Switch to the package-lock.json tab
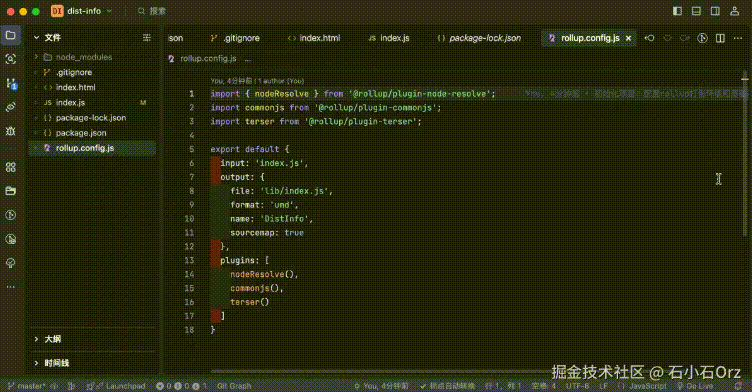Image resolution: width=752 pixels, height=392 pixels. [x=479, y=38]
